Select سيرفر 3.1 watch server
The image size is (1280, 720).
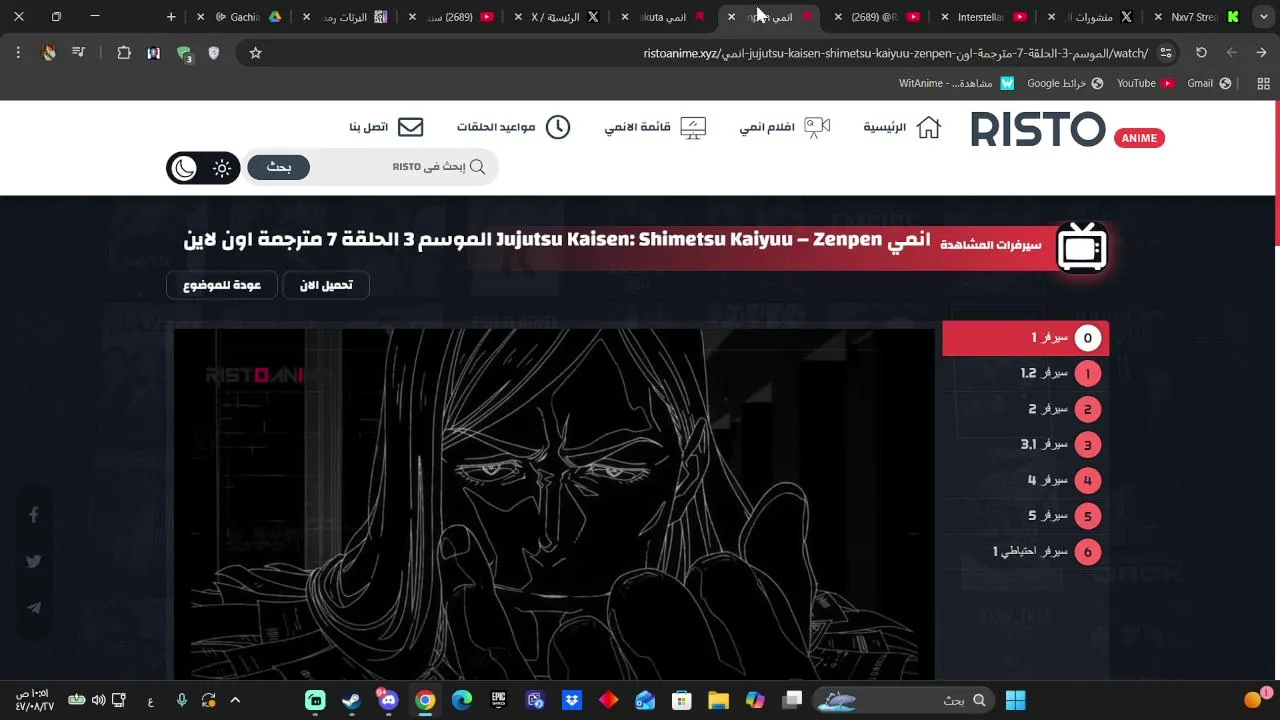pos(1025,444)
